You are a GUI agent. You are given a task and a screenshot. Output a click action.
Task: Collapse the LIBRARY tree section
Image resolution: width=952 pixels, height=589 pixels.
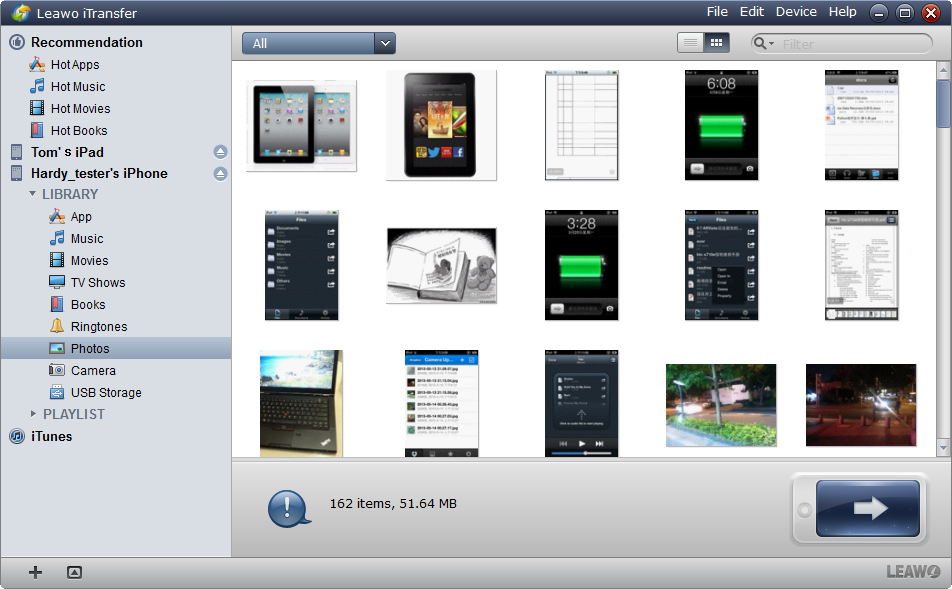tap(33, 194)
